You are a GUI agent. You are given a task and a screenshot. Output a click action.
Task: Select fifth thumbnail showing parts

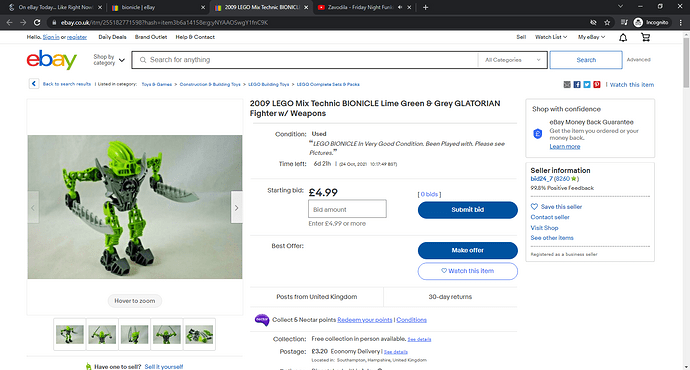coord(199,334)
